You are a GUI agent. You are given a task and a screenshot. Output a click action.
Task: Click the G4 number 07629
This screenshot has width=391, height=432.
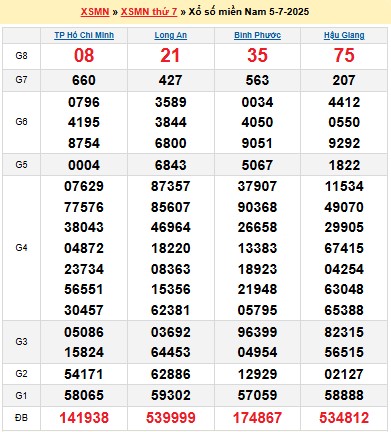point(84,186)
